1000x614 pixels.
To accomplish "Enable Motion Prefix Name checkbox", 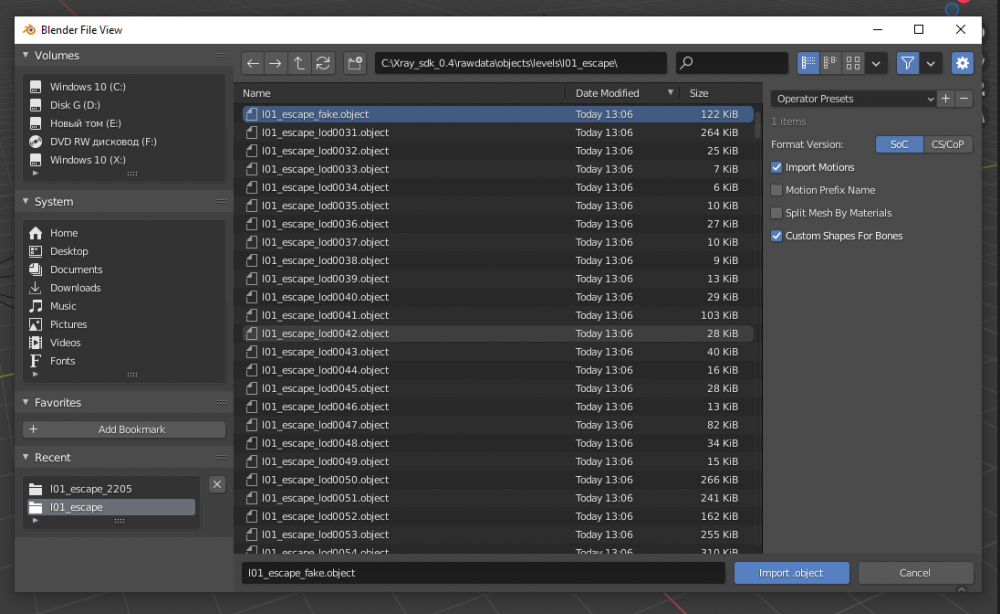I will [777, 190].
